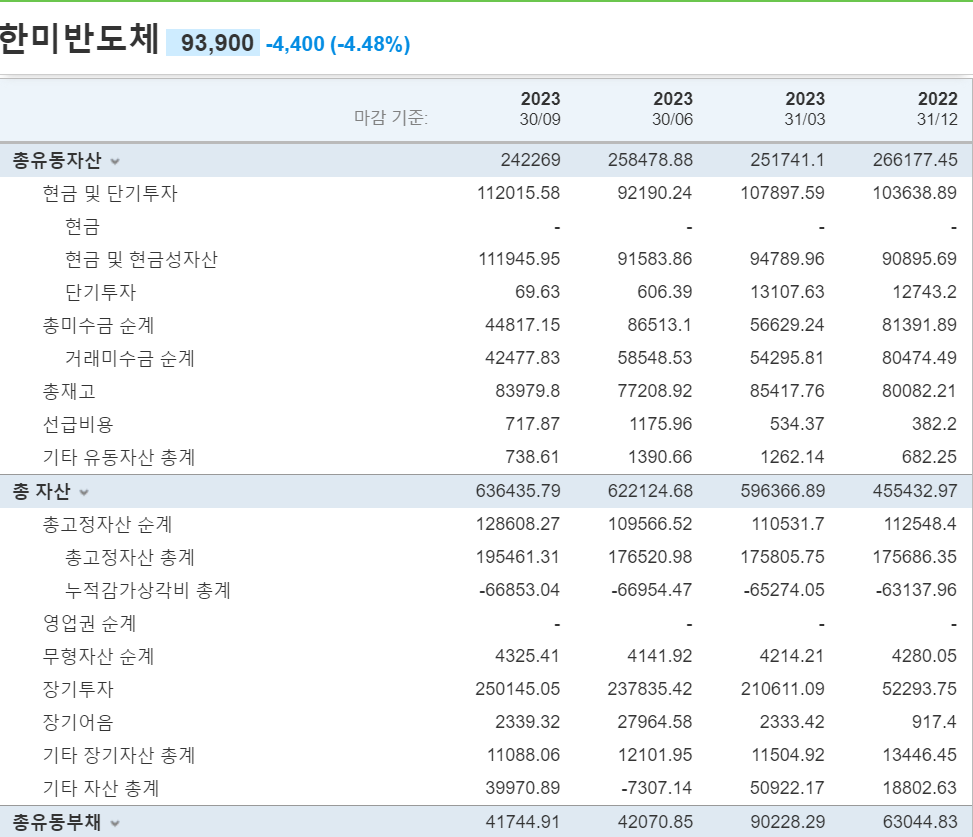Click the 455432.97 total assets value

[x=915, y=491]
